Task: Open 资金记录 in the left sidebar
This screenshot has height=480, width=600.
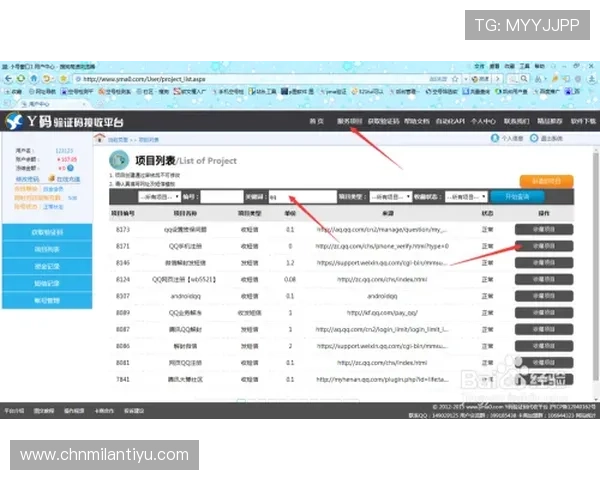Action: [47, 266]
